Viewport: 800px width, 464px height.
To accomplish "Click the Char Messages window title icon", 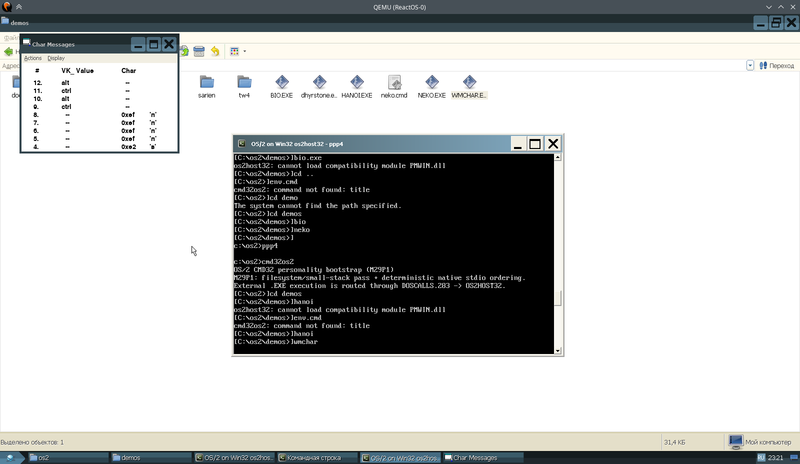I will (27, 43).
